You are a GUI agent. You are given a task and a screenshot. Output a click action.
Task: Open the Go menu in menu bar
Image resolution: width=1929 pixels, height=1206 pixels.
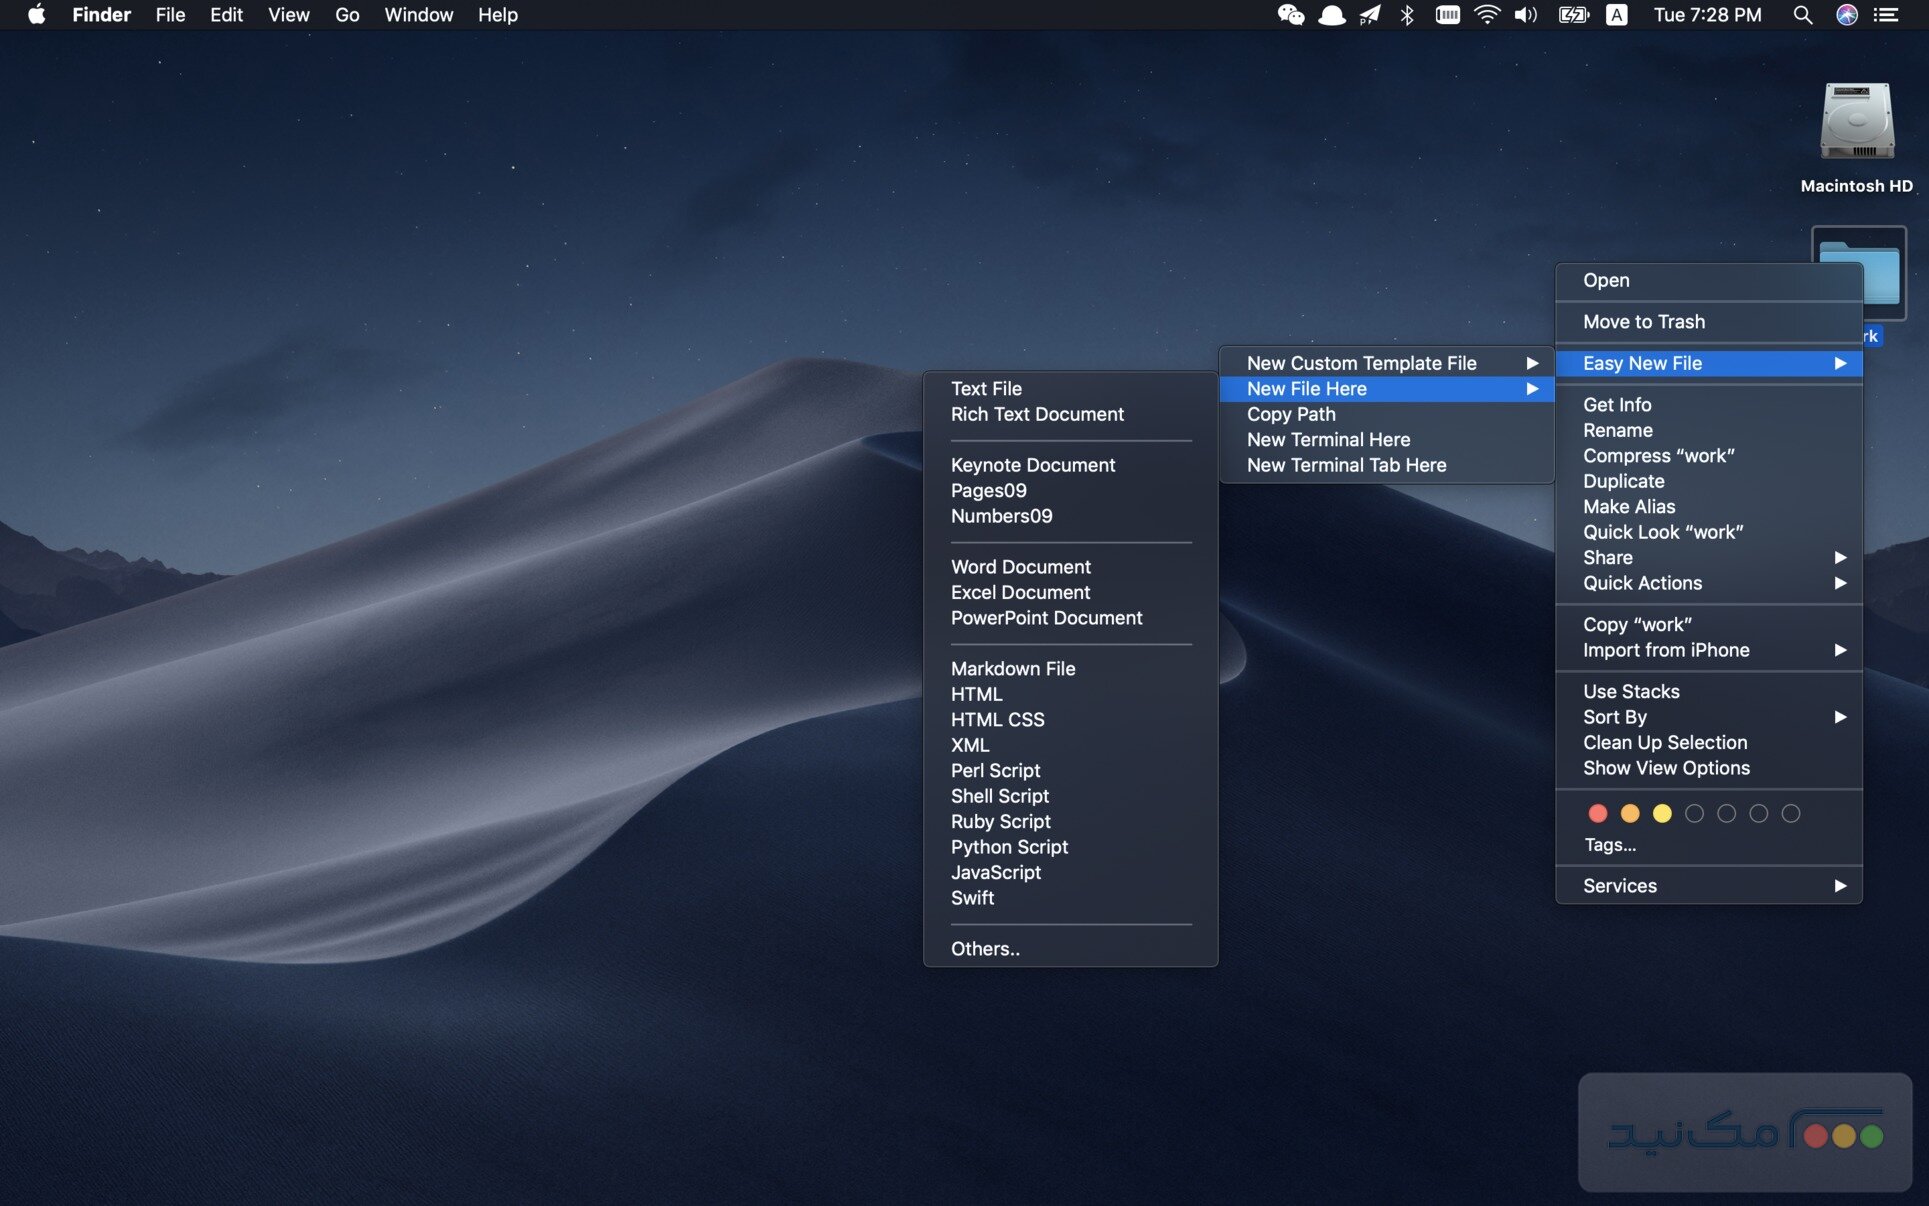coord(346,15)
